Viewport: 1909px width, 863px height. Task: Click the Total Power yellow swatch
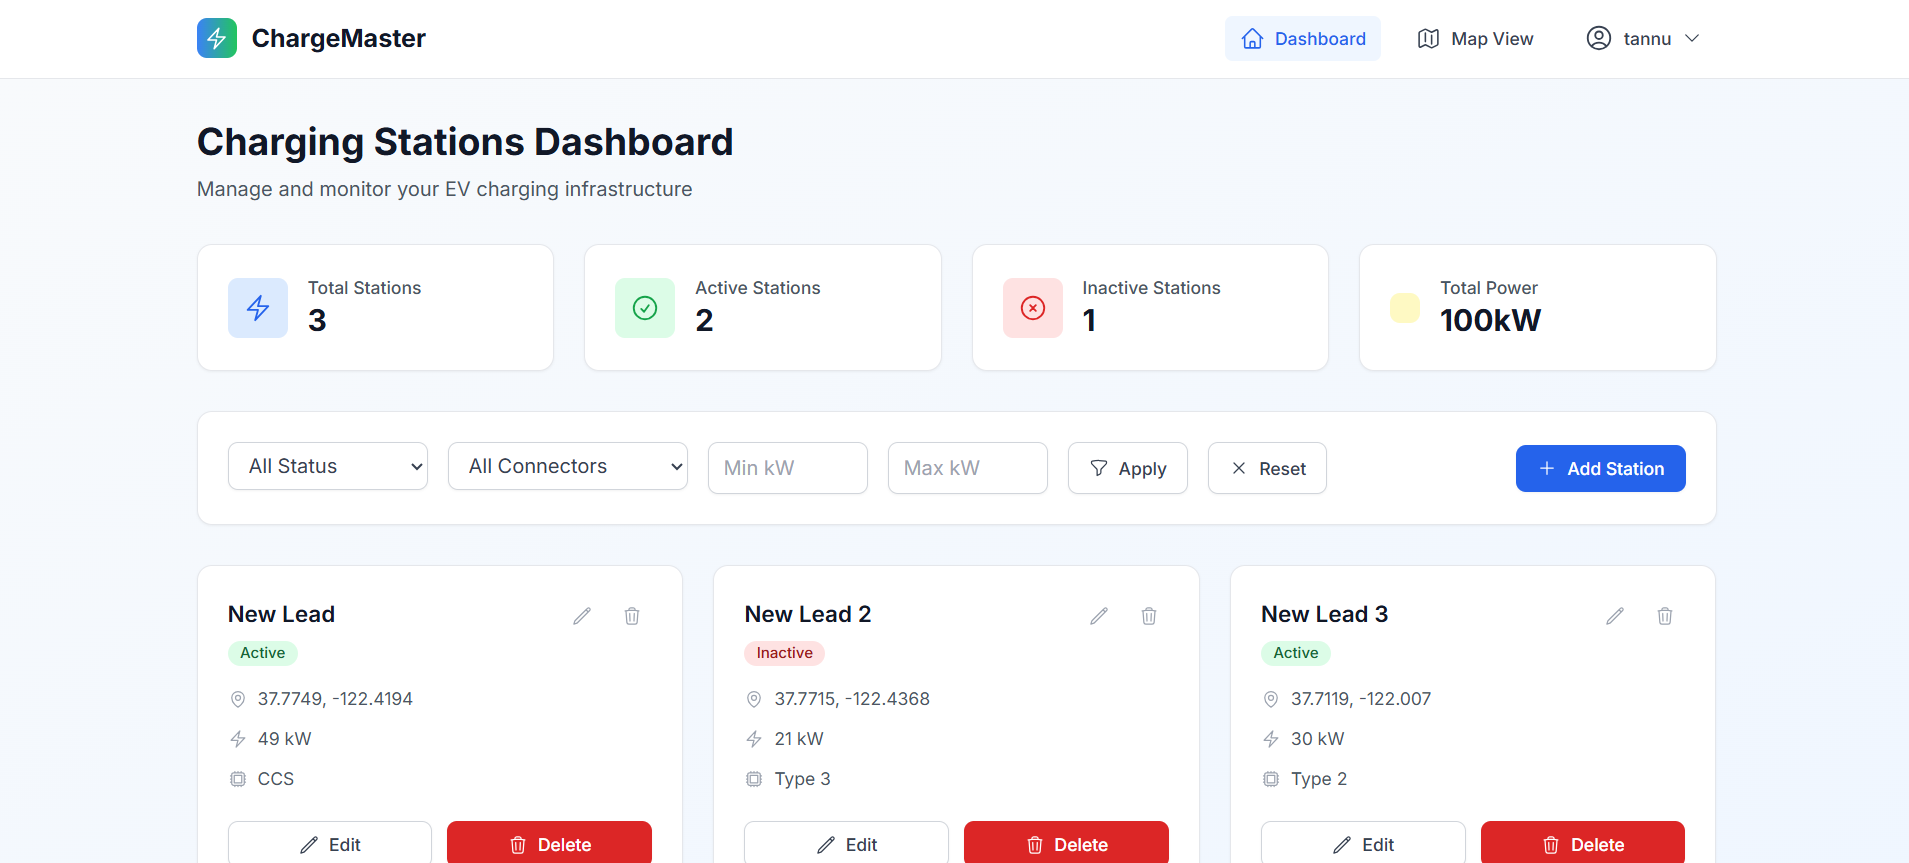tap(1405, 308)
